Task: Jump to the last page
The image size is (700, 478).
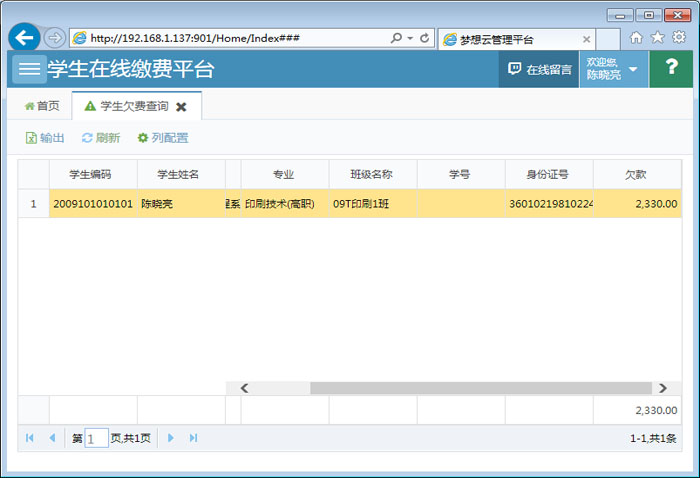Action: point(194,438)
